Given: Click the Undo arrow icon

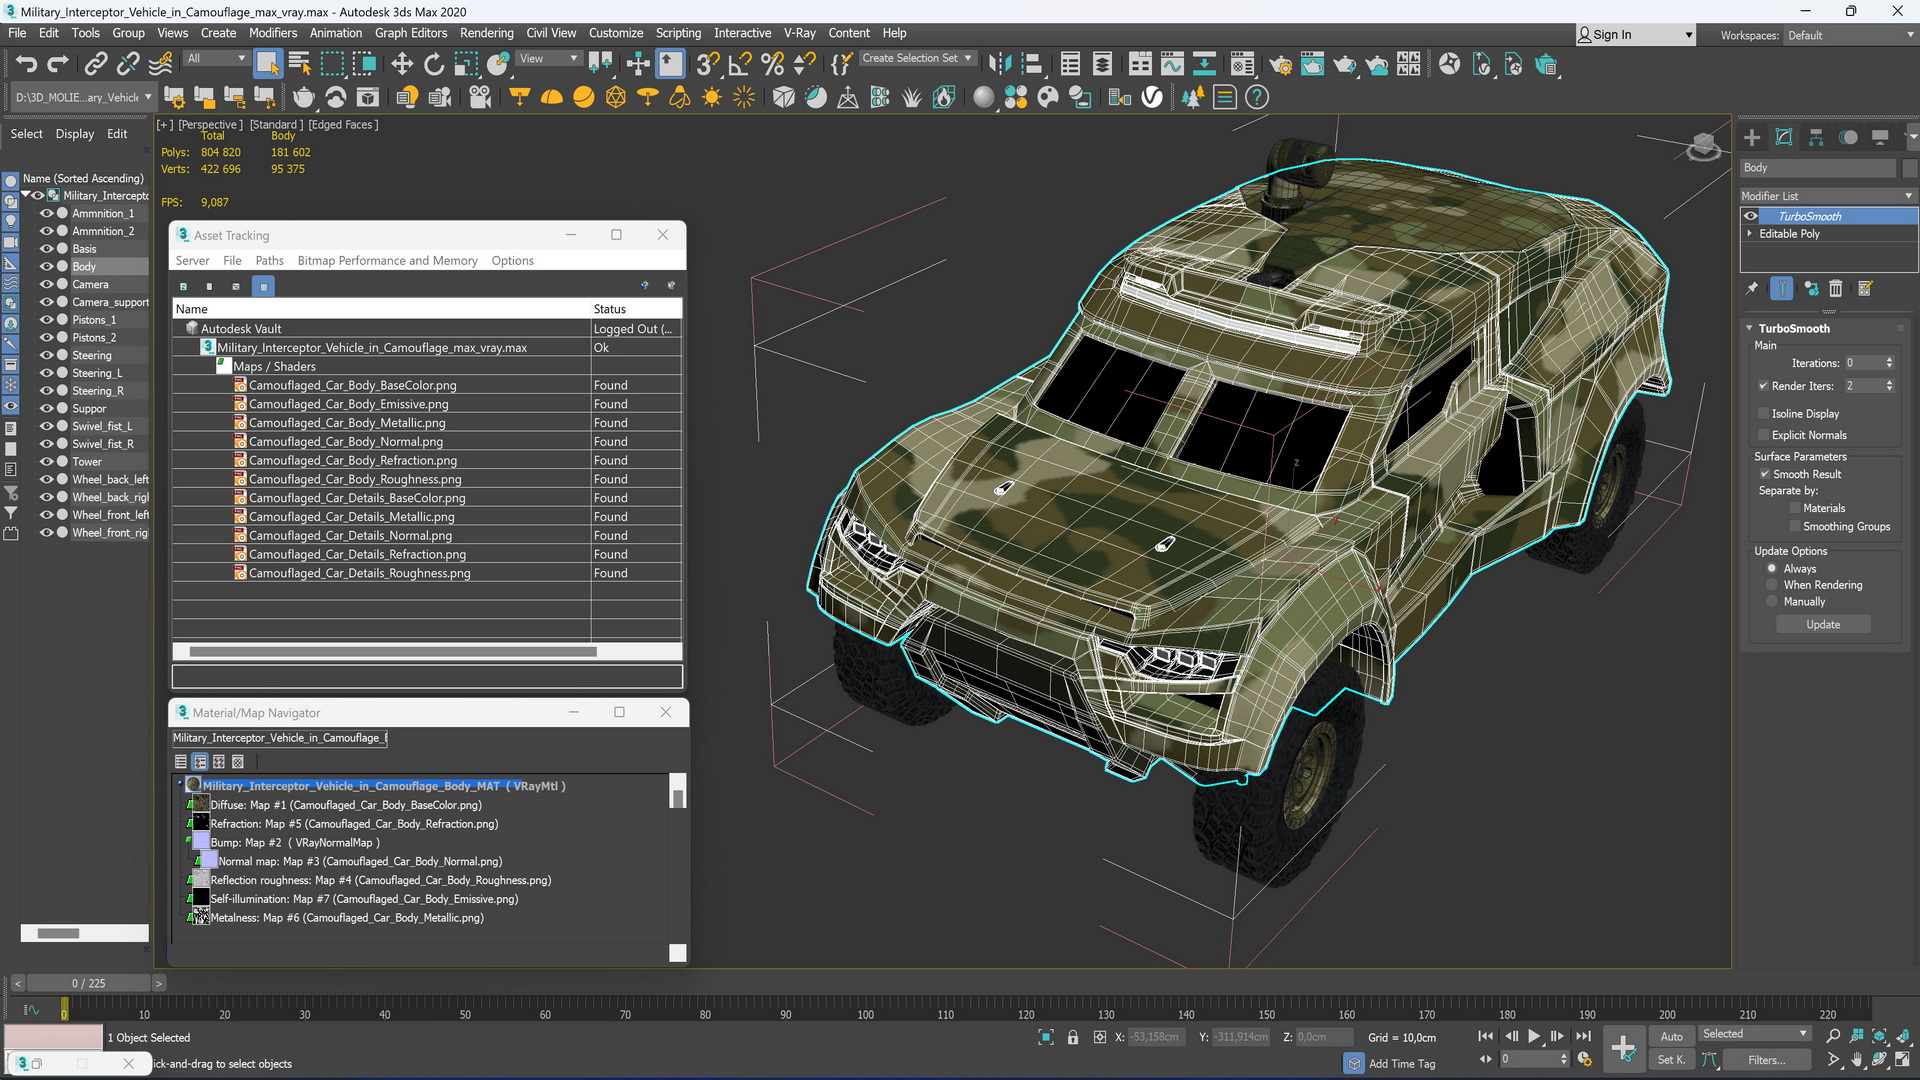Looking at the screenshot, I should 26,65.
